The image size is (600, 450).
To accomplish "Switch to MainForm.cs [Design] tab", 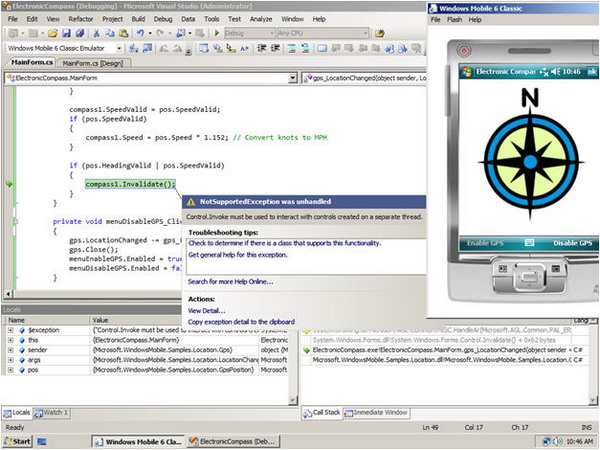I will [x=93, y=63].
